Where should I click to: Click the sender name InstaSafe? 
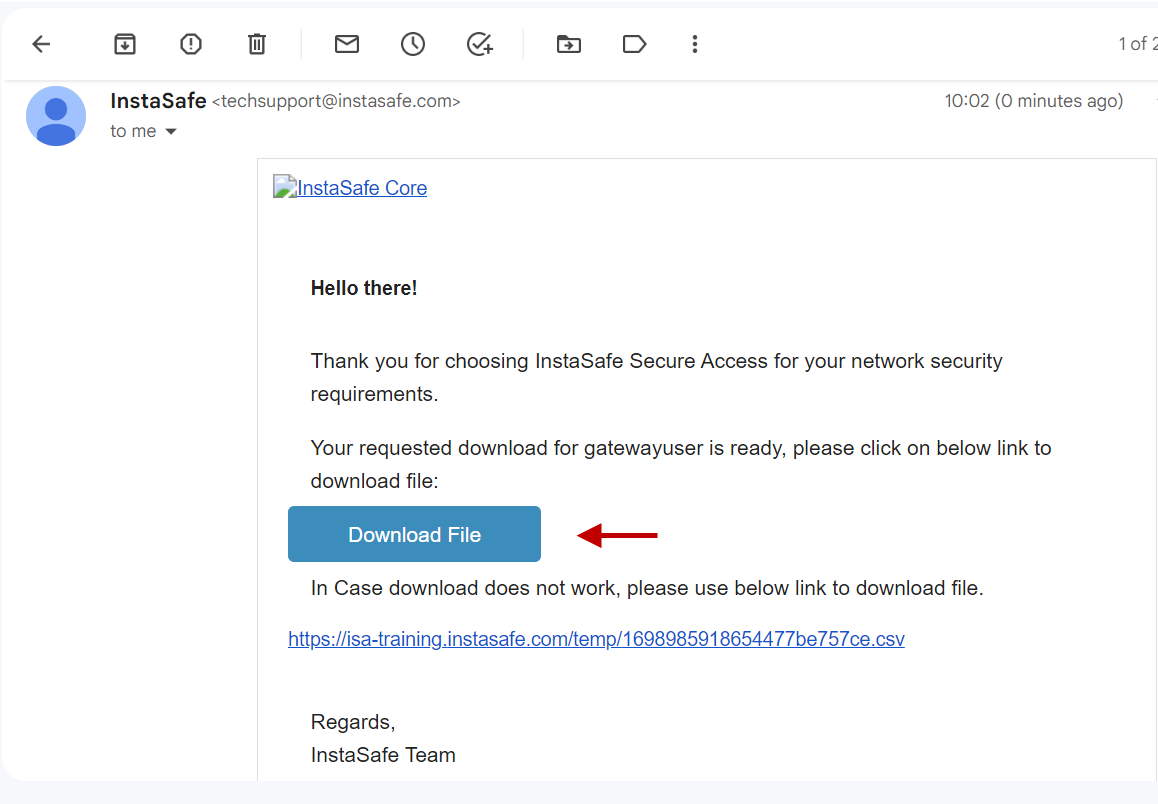point(158,100)
